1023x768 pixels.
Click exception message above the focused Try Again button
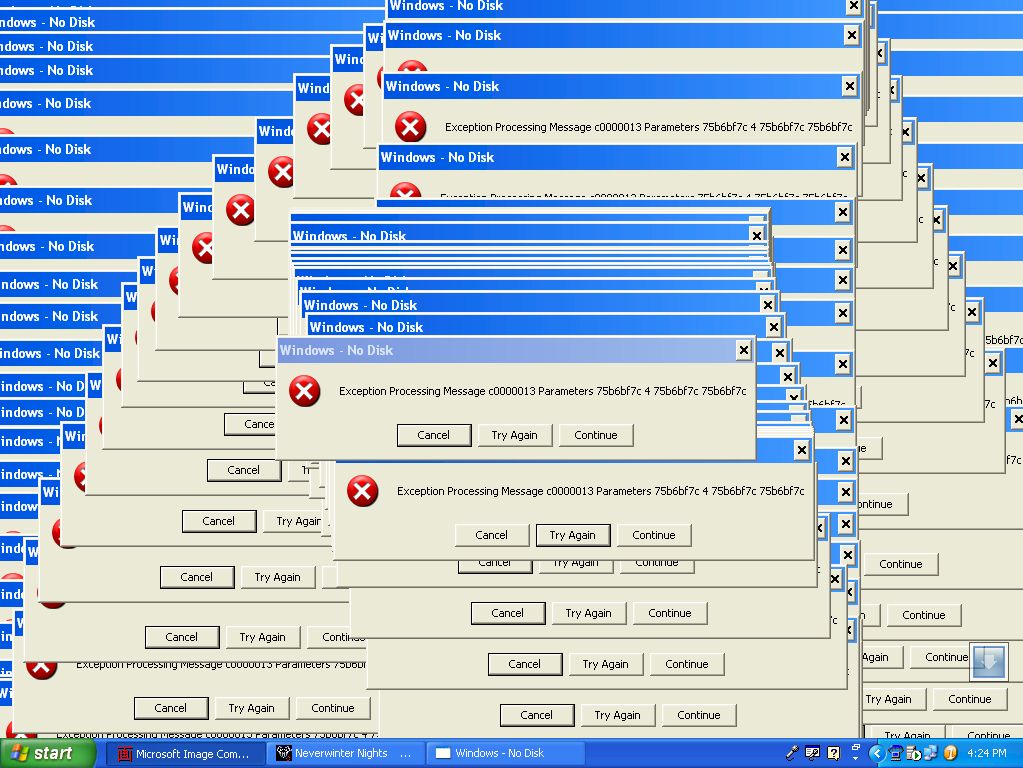pos(600,491)
